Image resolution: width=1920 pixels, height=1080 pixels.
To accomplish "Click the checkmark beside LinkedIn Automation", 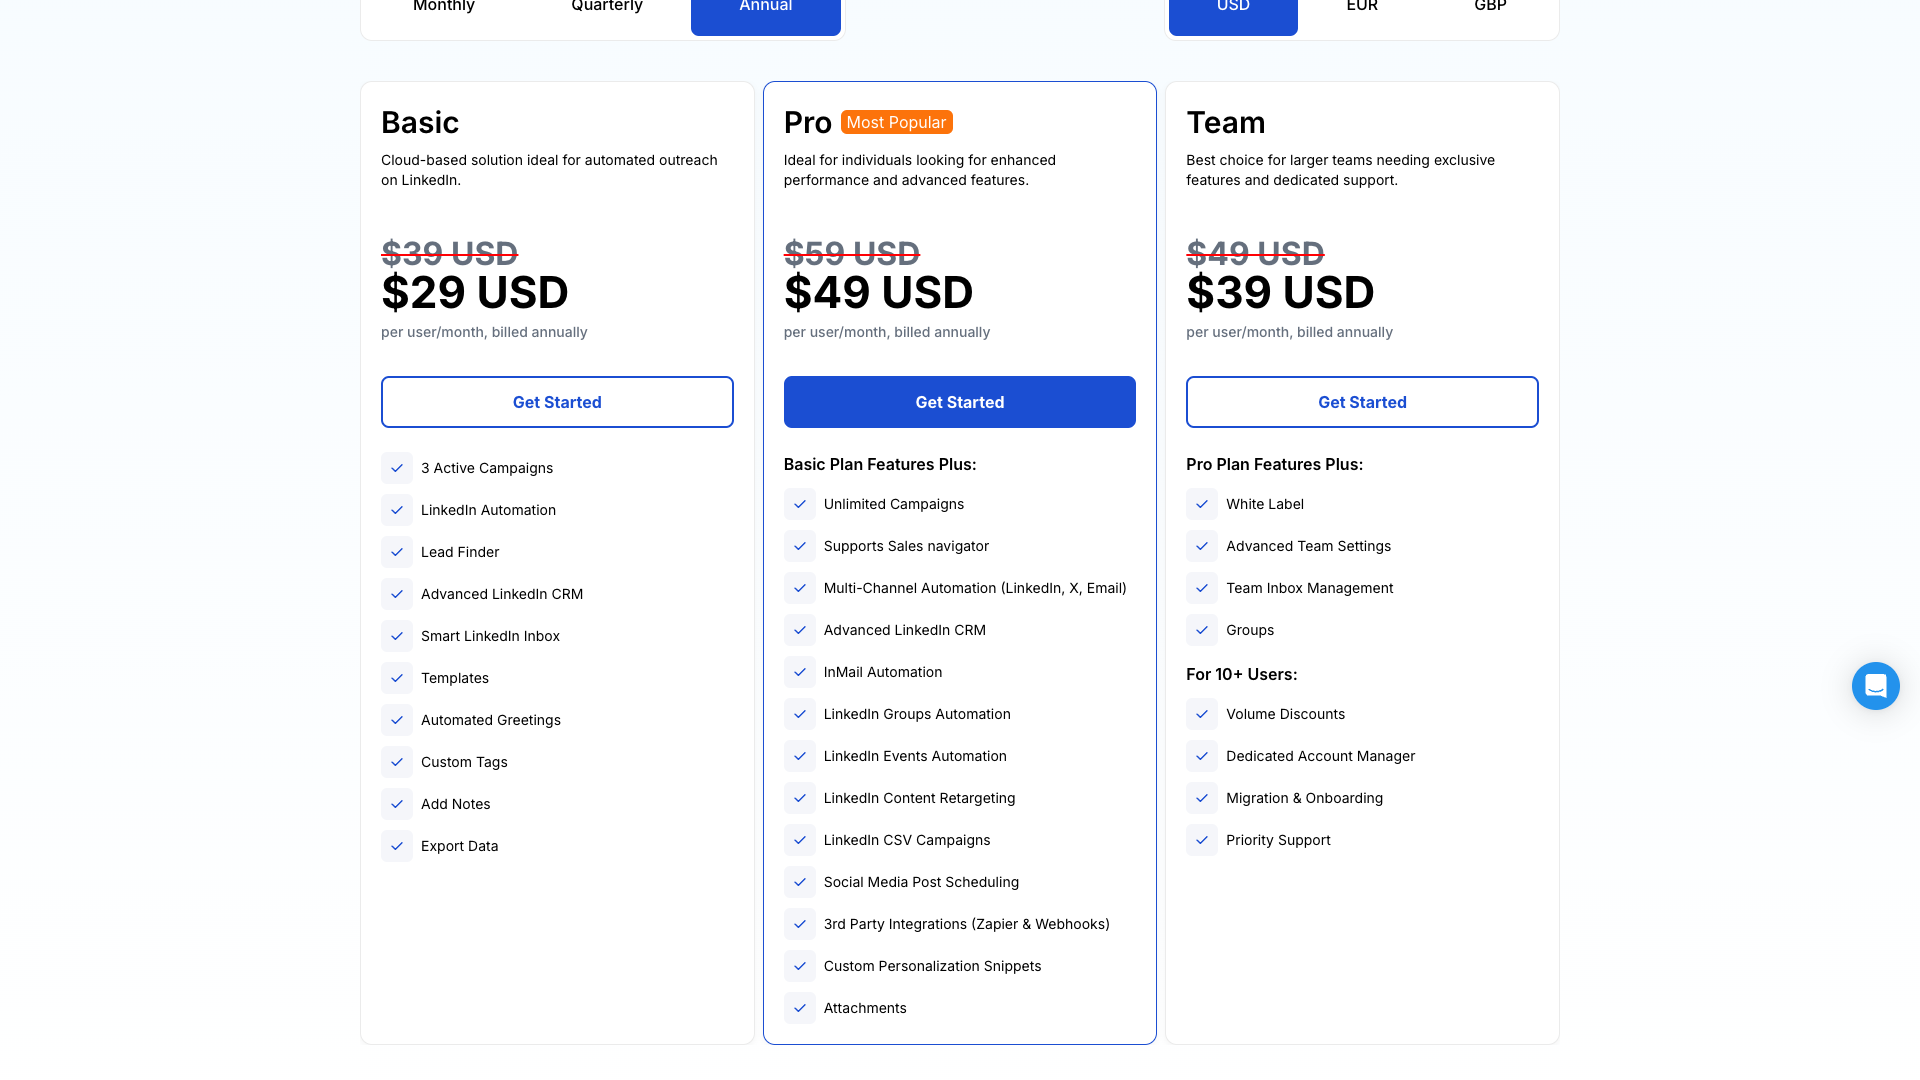I will pyautogui.click(x=397, y=510).
